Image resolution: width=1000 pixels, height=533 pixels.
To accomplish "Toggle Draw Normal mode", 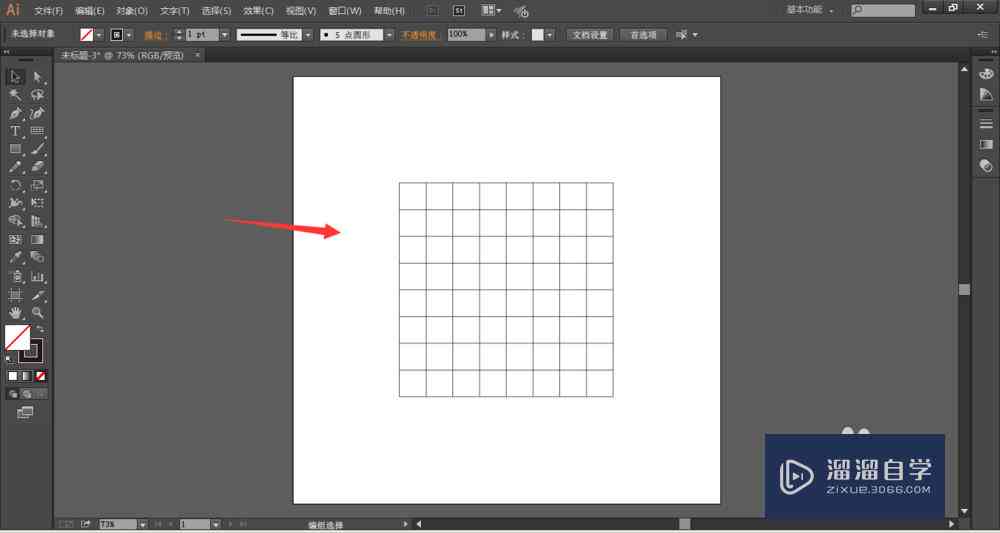I will pyautogui.click(x=13, y=395).
